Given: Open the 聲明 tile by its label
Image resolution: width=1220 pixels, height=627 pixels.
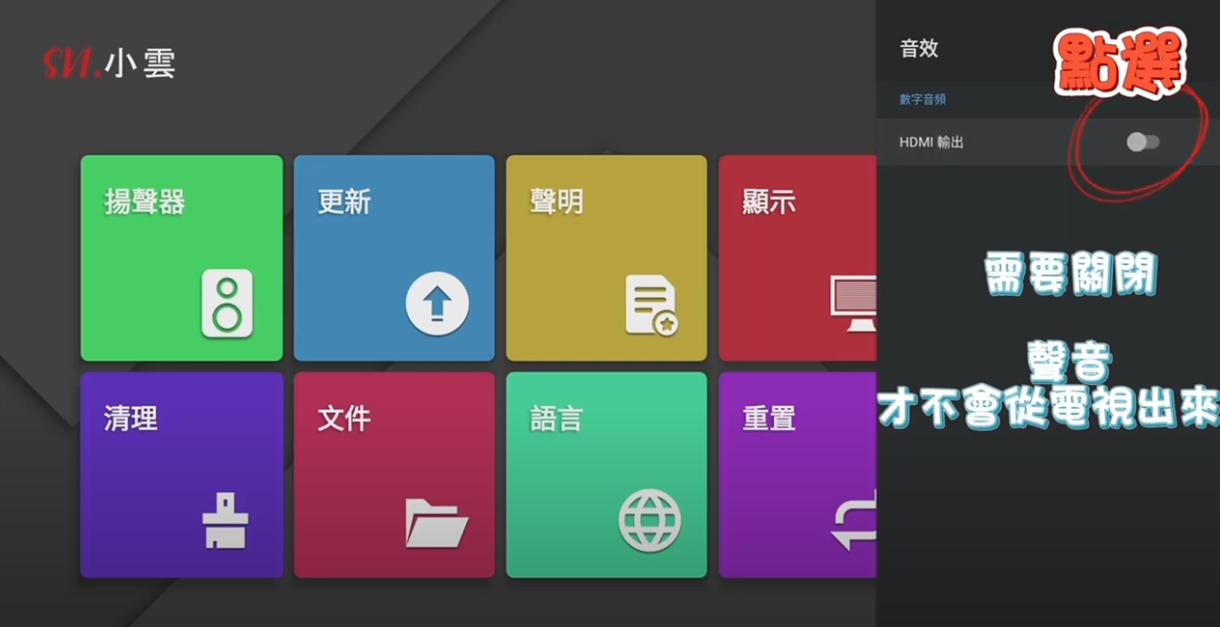Looking at the screenshot, I should click(556, 202).
